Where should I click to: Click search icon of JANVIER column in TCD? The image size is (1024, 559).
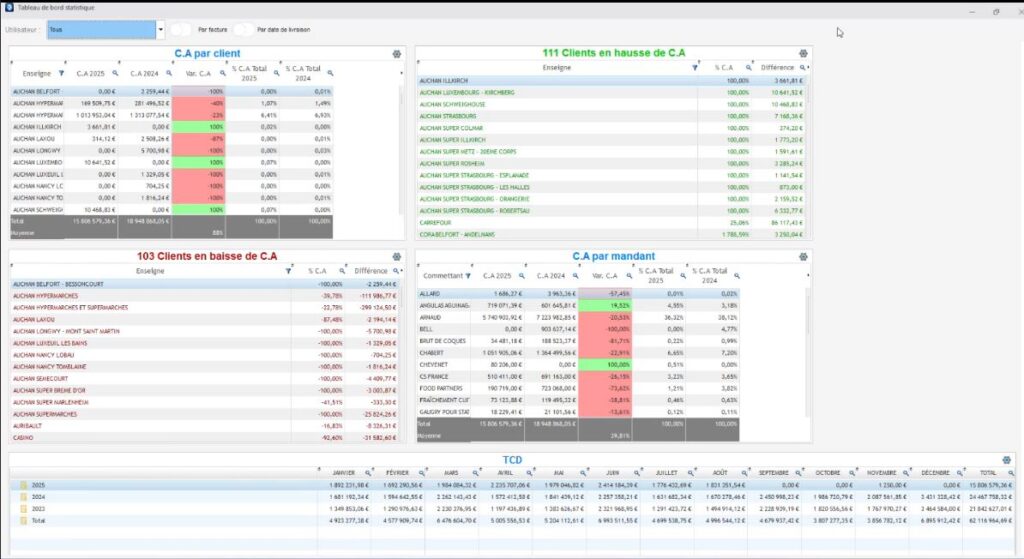pyautogui.click(x=368, y=473)
